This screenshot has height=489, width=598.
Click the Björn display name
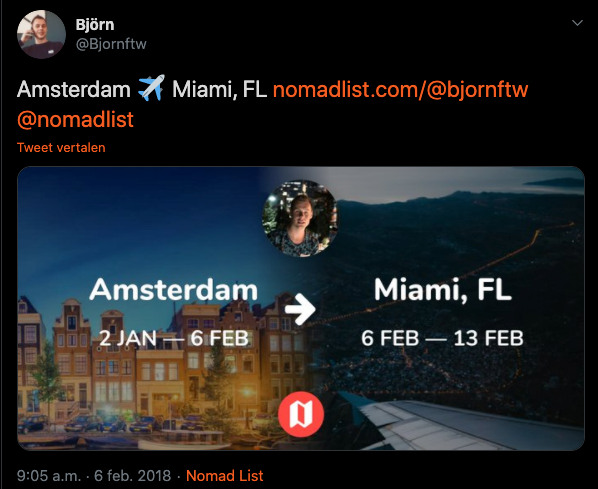[x=95, y=25]
